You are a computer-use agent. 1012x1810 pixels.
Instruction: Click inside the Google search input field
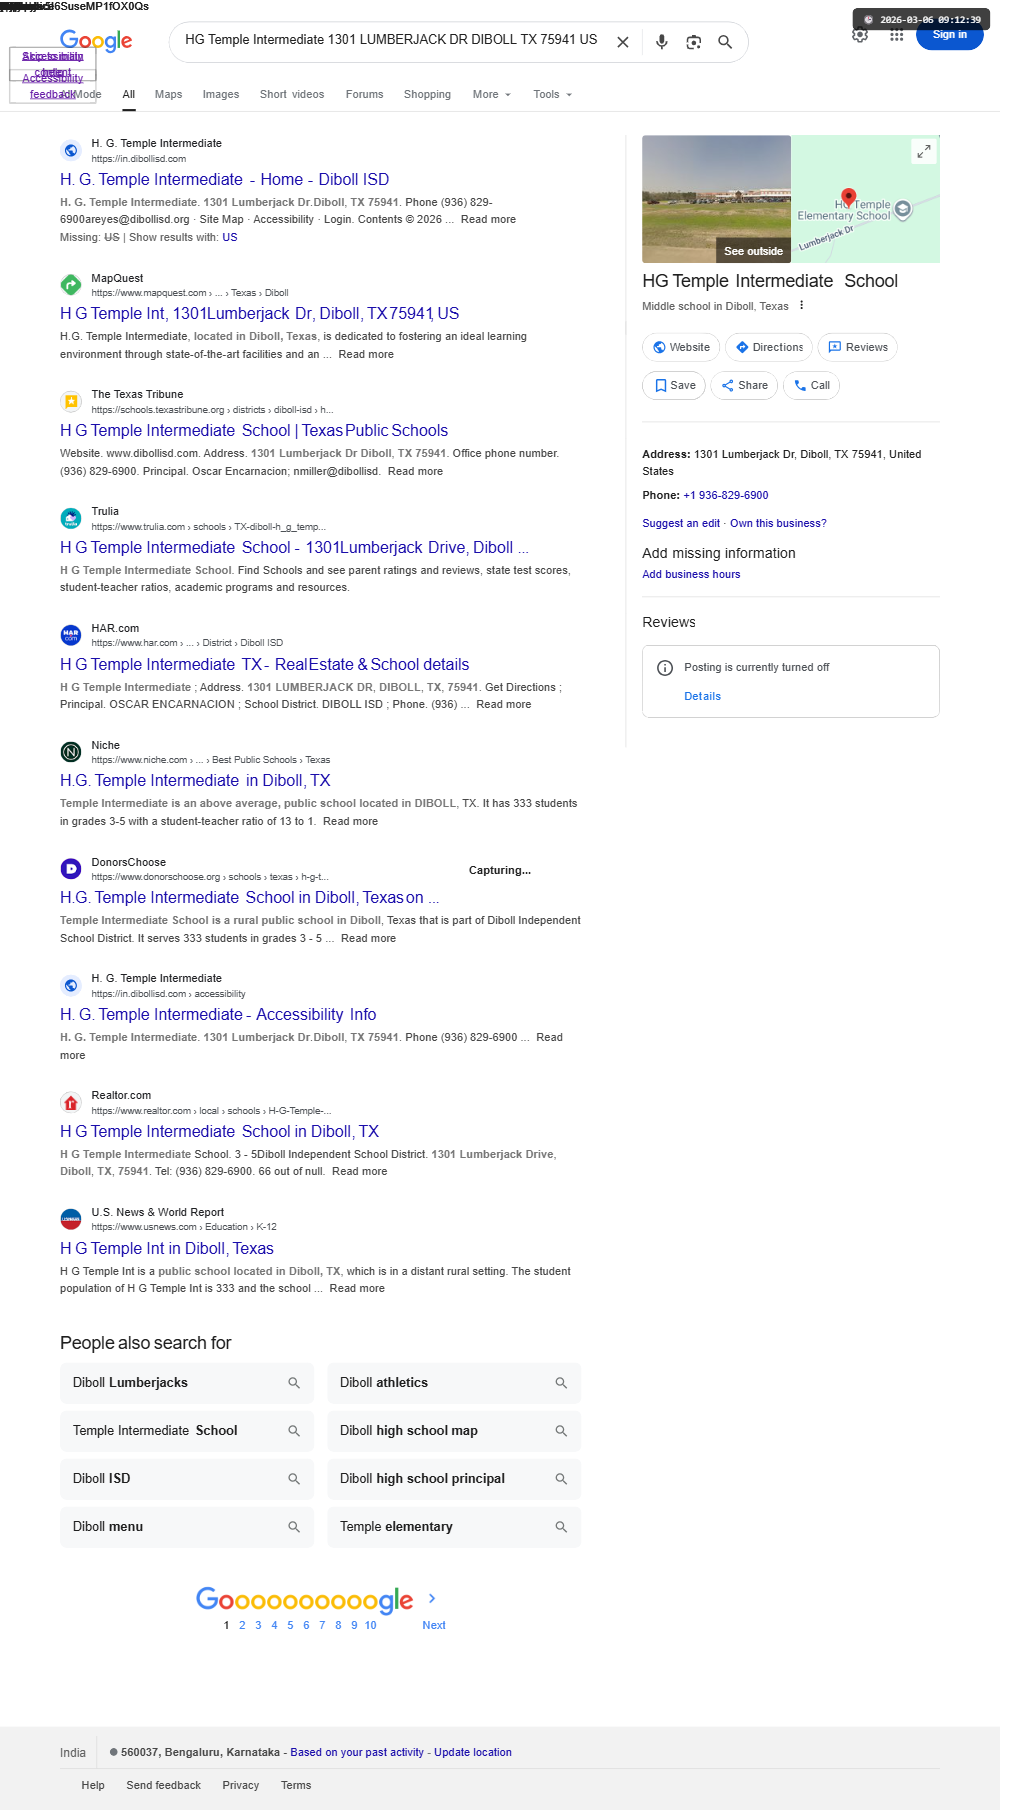point(391,40)
